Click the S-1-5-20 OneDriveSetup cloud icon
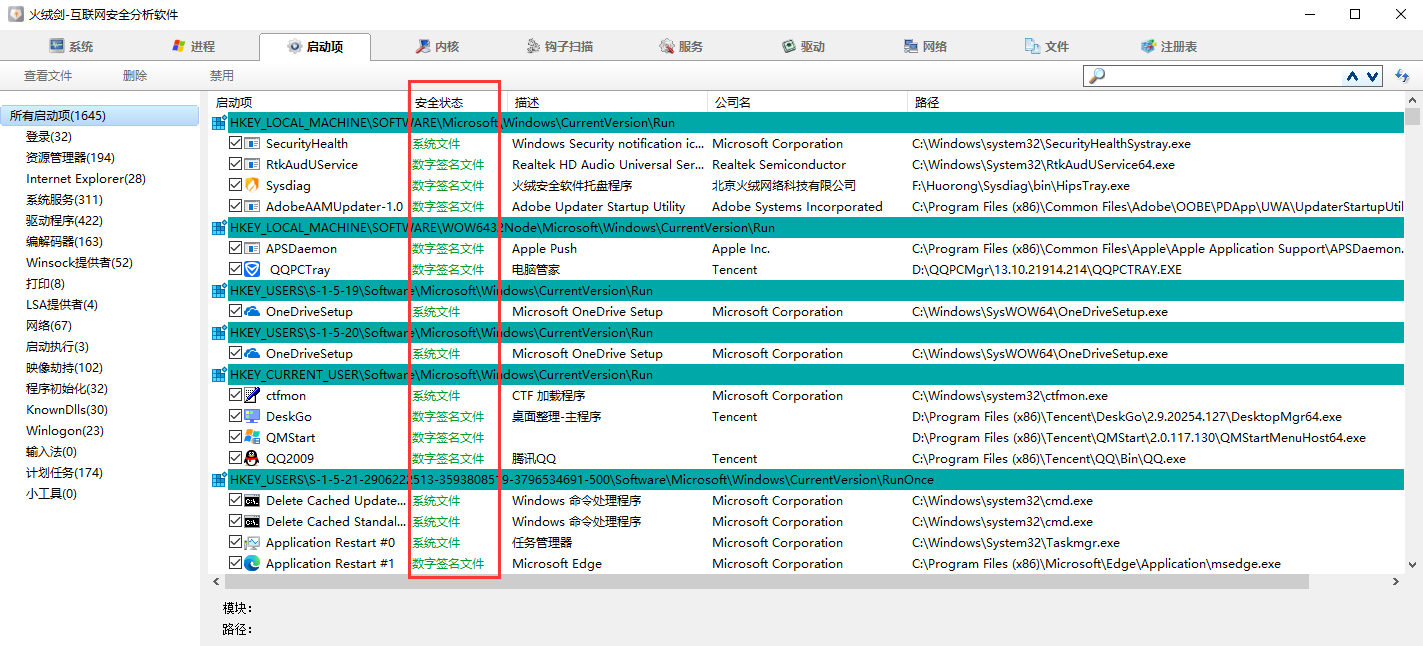The image size is (1423, 646). [x=252, y=354]
